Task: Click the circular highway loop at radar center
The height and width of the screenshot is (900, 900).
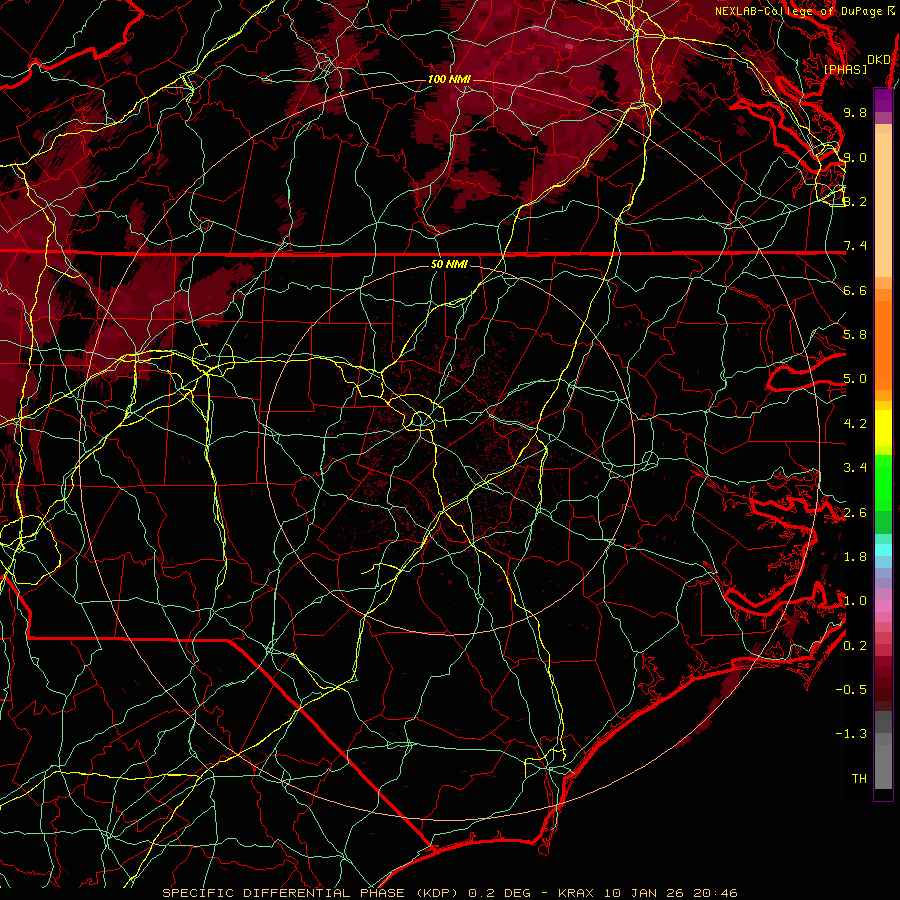Action: pyautogui.click(x=420, y=421)
